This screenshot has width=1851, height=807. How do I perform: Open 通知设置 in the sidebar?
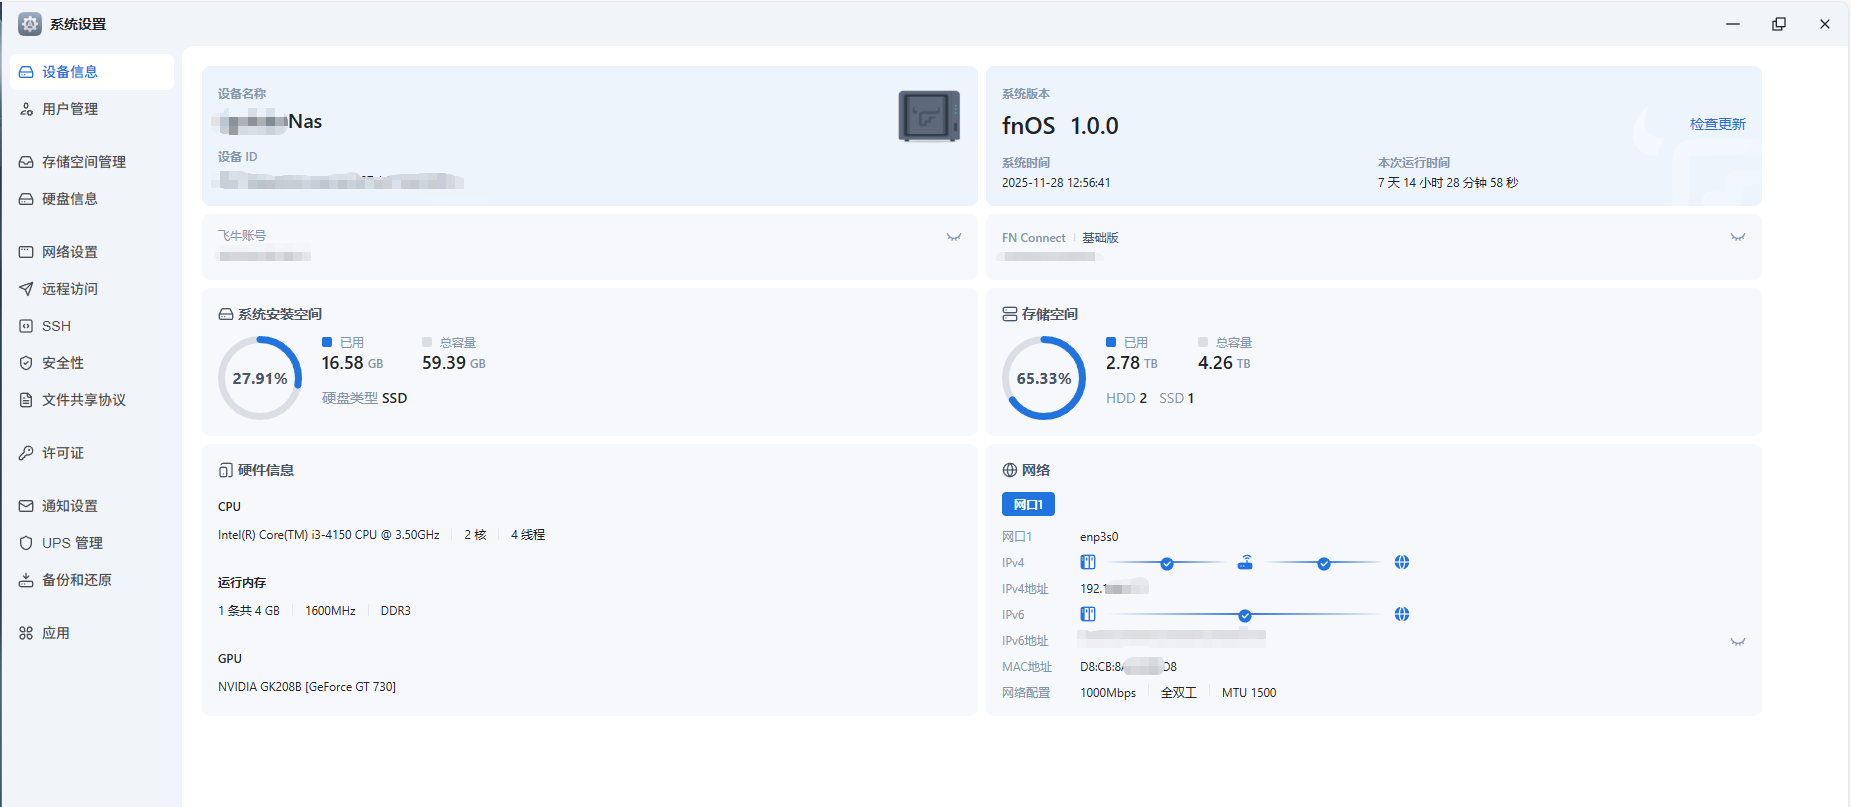[x=92, y=506]
